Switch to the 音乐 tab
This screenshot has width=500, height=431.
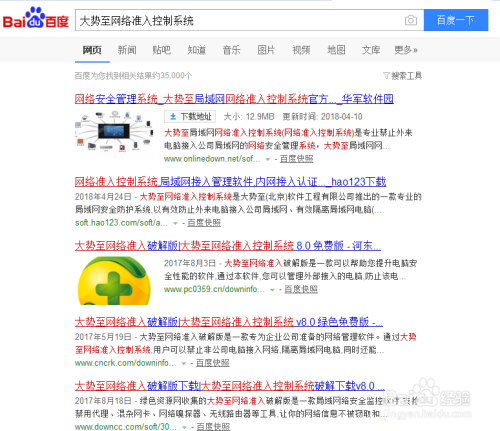[231, 50]
